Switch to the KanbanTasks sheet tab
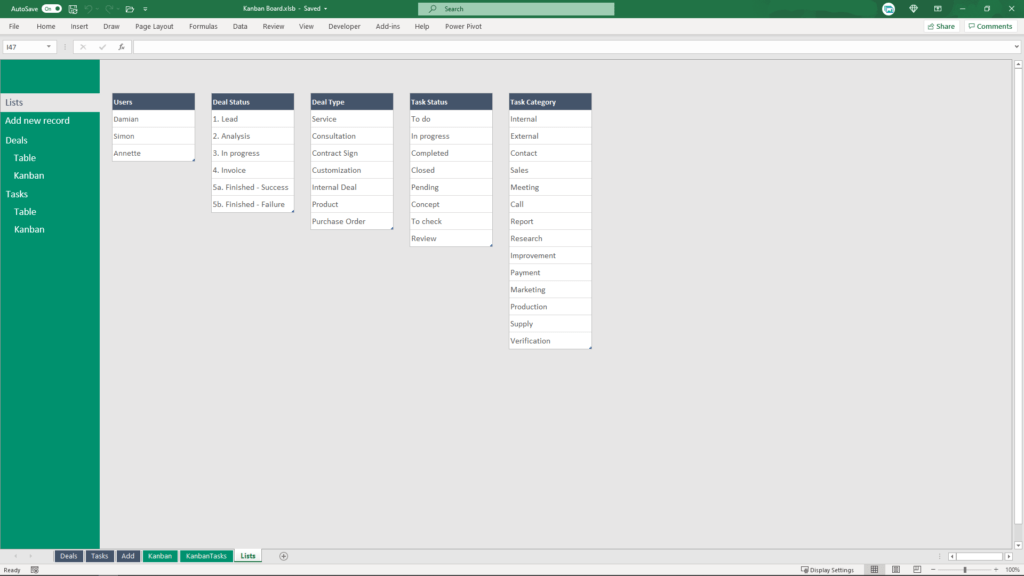The image size is (1024, 576). (x=206, y=556)
